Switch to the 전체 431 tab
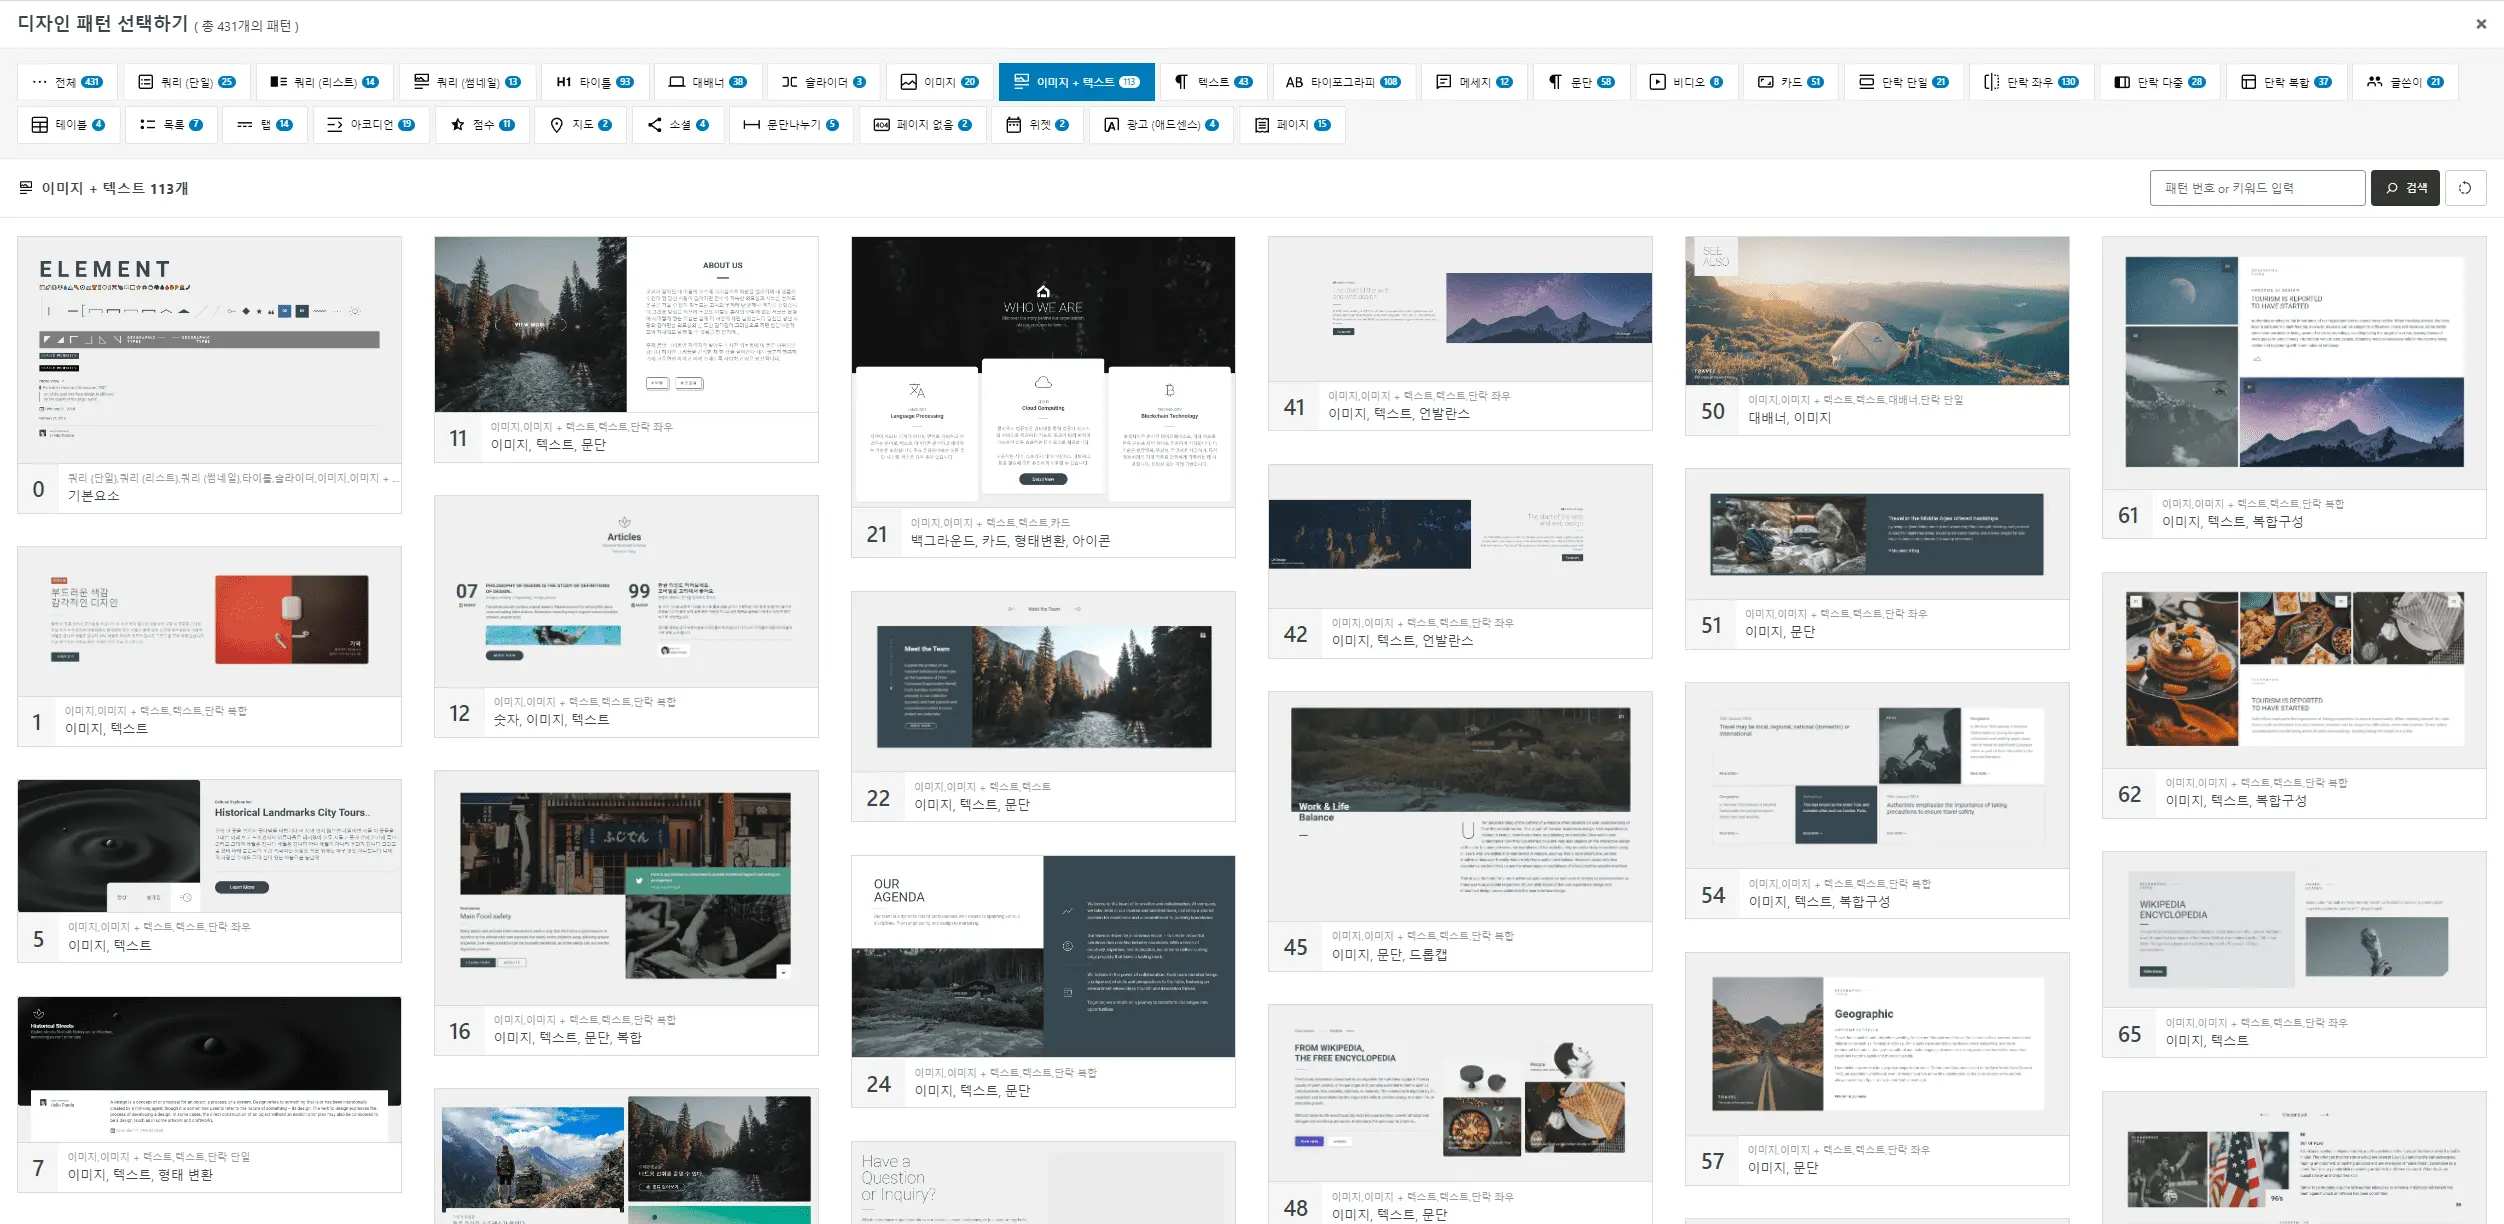Image resolution: width=2504 pixels, height=1224 pixels. [x=67, y=82]
